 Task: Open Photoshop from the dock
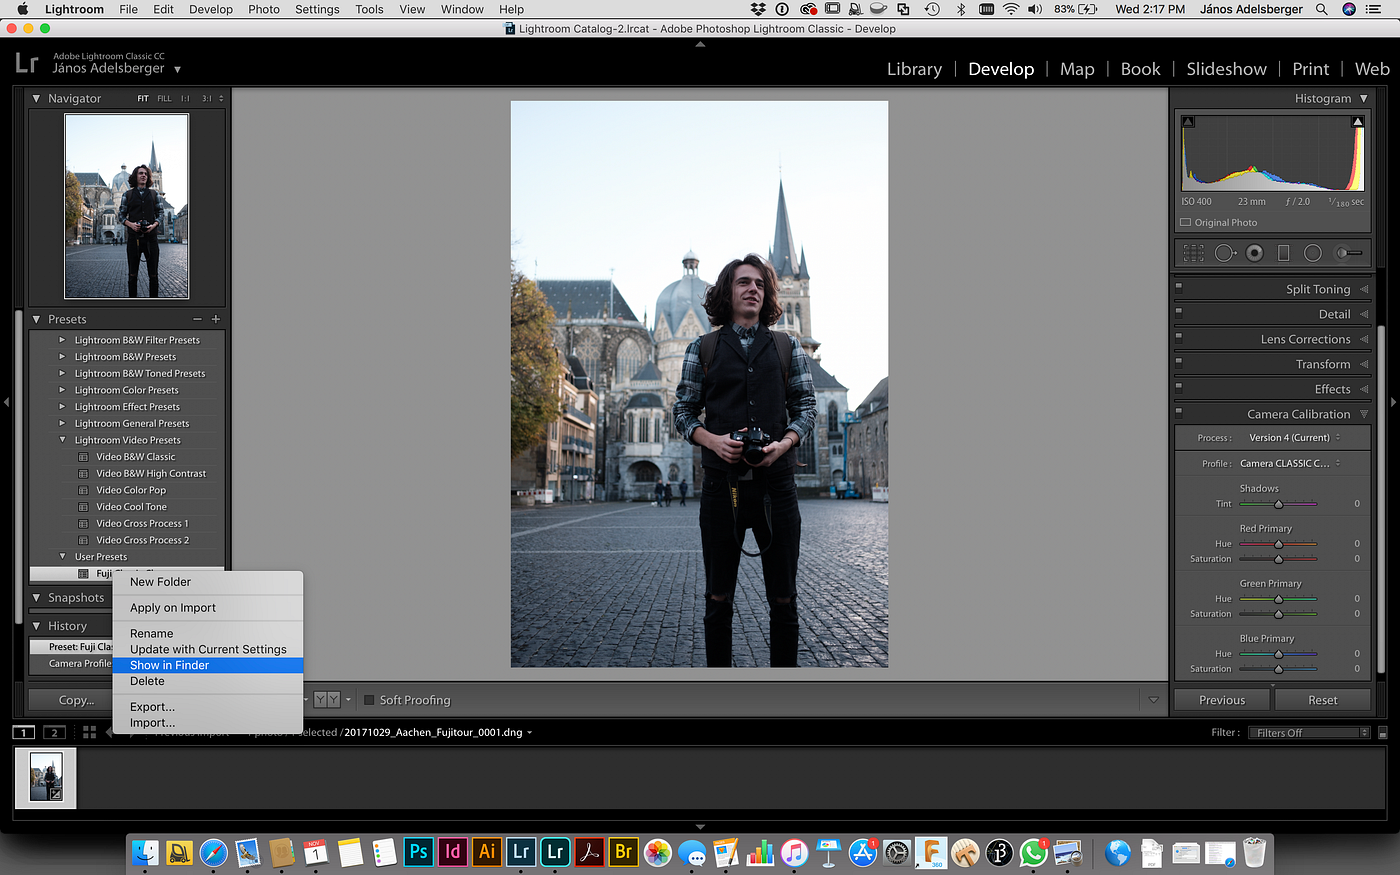pos(418,852)
